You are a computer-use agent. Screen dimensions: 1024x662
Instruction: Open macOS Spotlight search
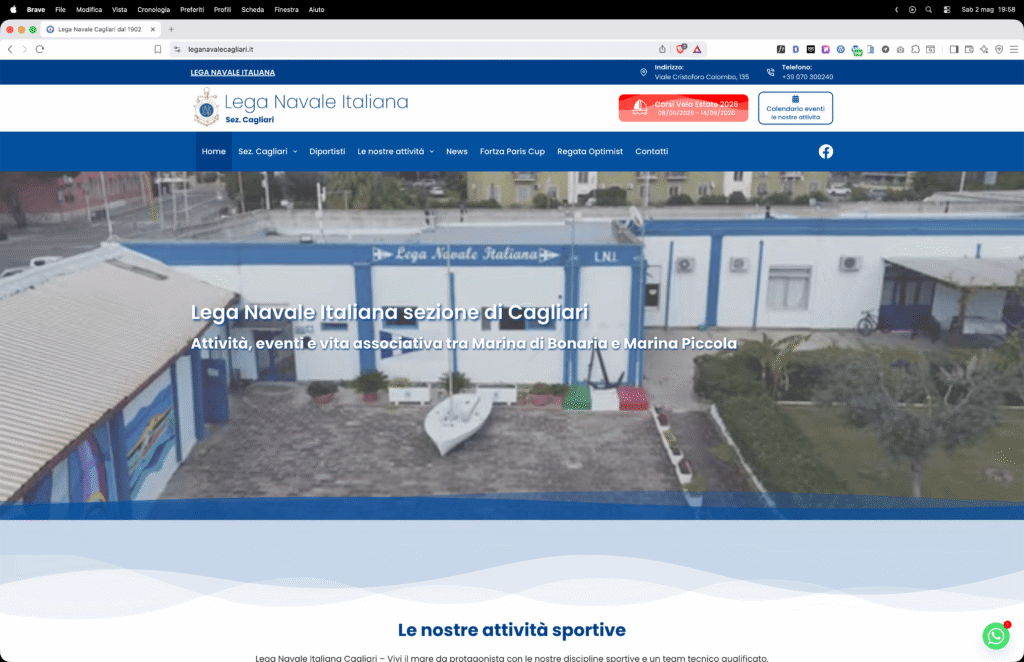click(x=929, y=10)
